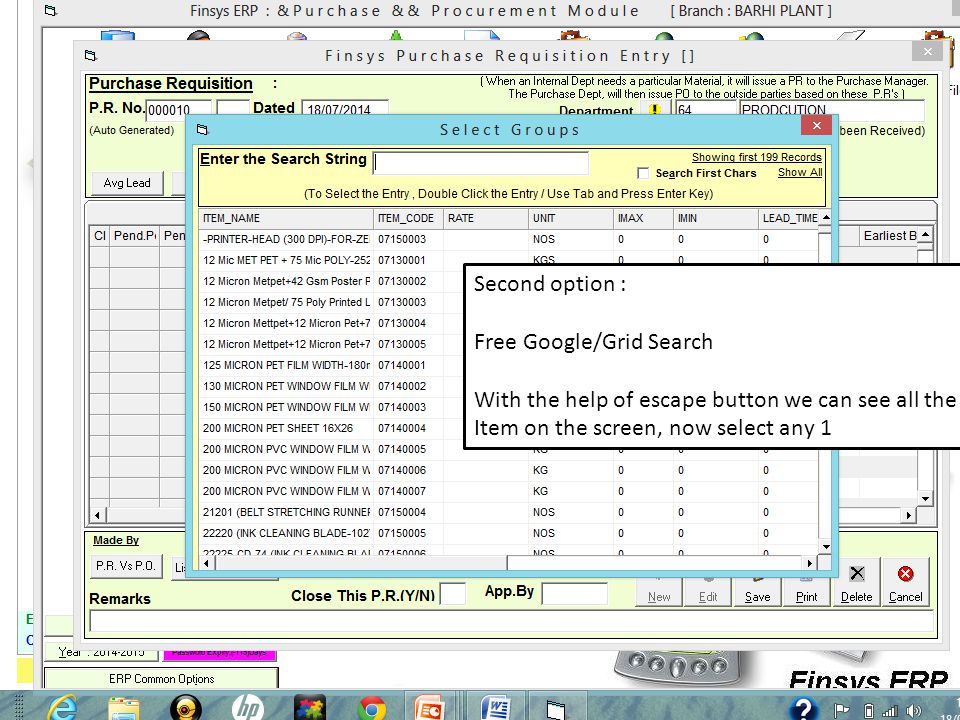960x720 pixels.
Task: Click the blue help question-mark icon
Action: click(803, 708)
